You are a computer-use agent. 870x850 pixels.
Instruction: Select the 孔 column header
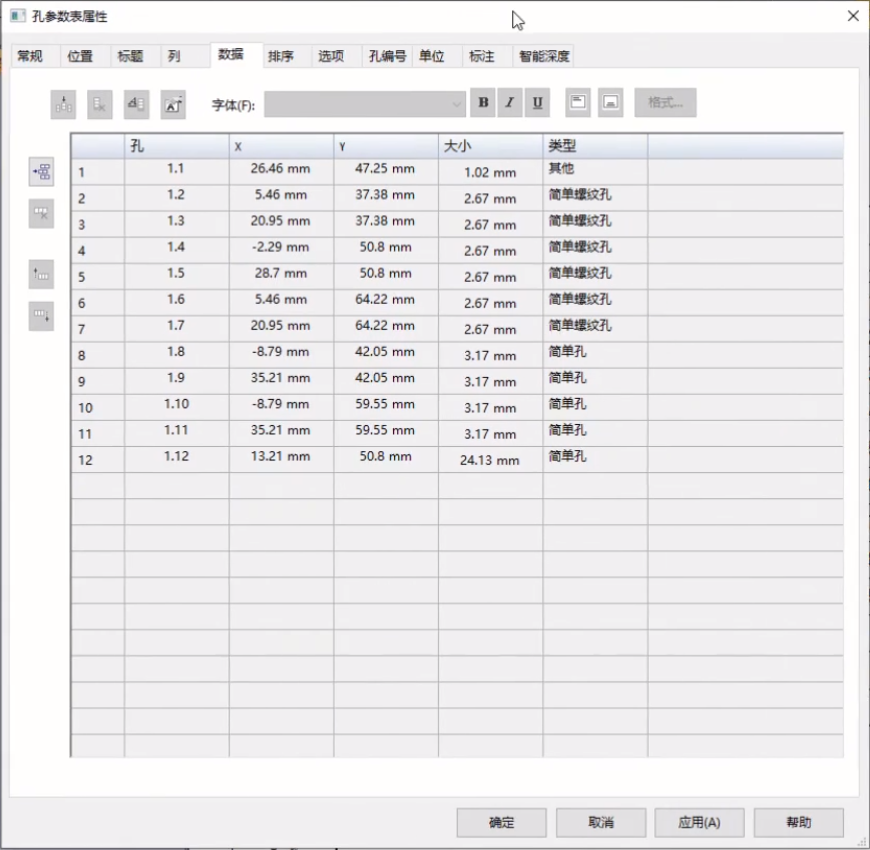coord(176,146)
